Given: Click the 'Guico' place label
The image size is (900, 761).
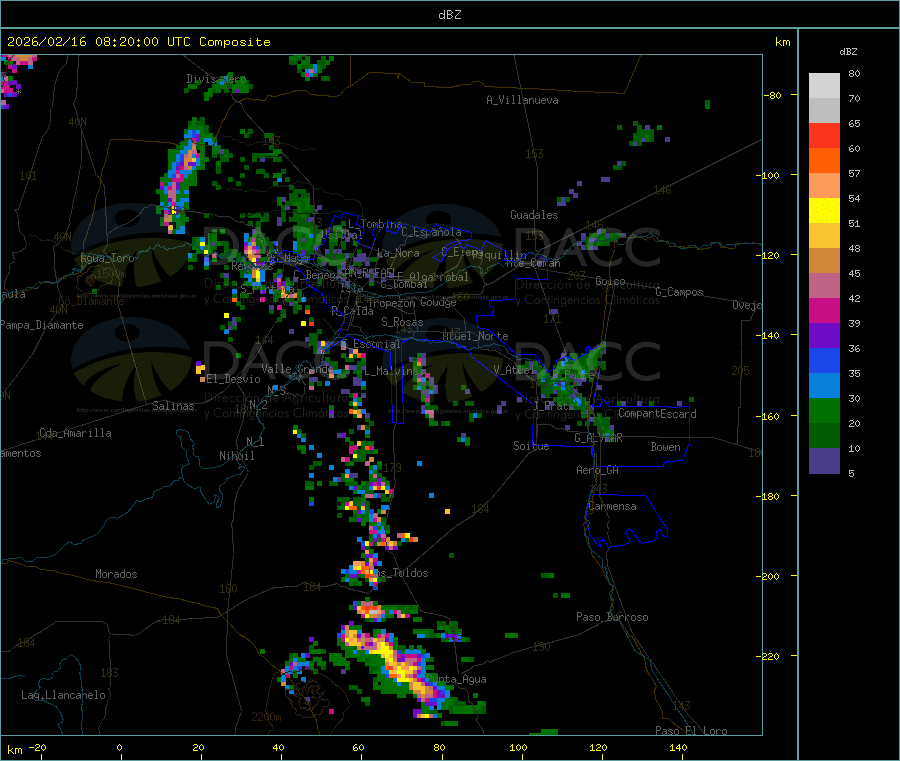Looking at the screenshot, I should click(610, 281).
